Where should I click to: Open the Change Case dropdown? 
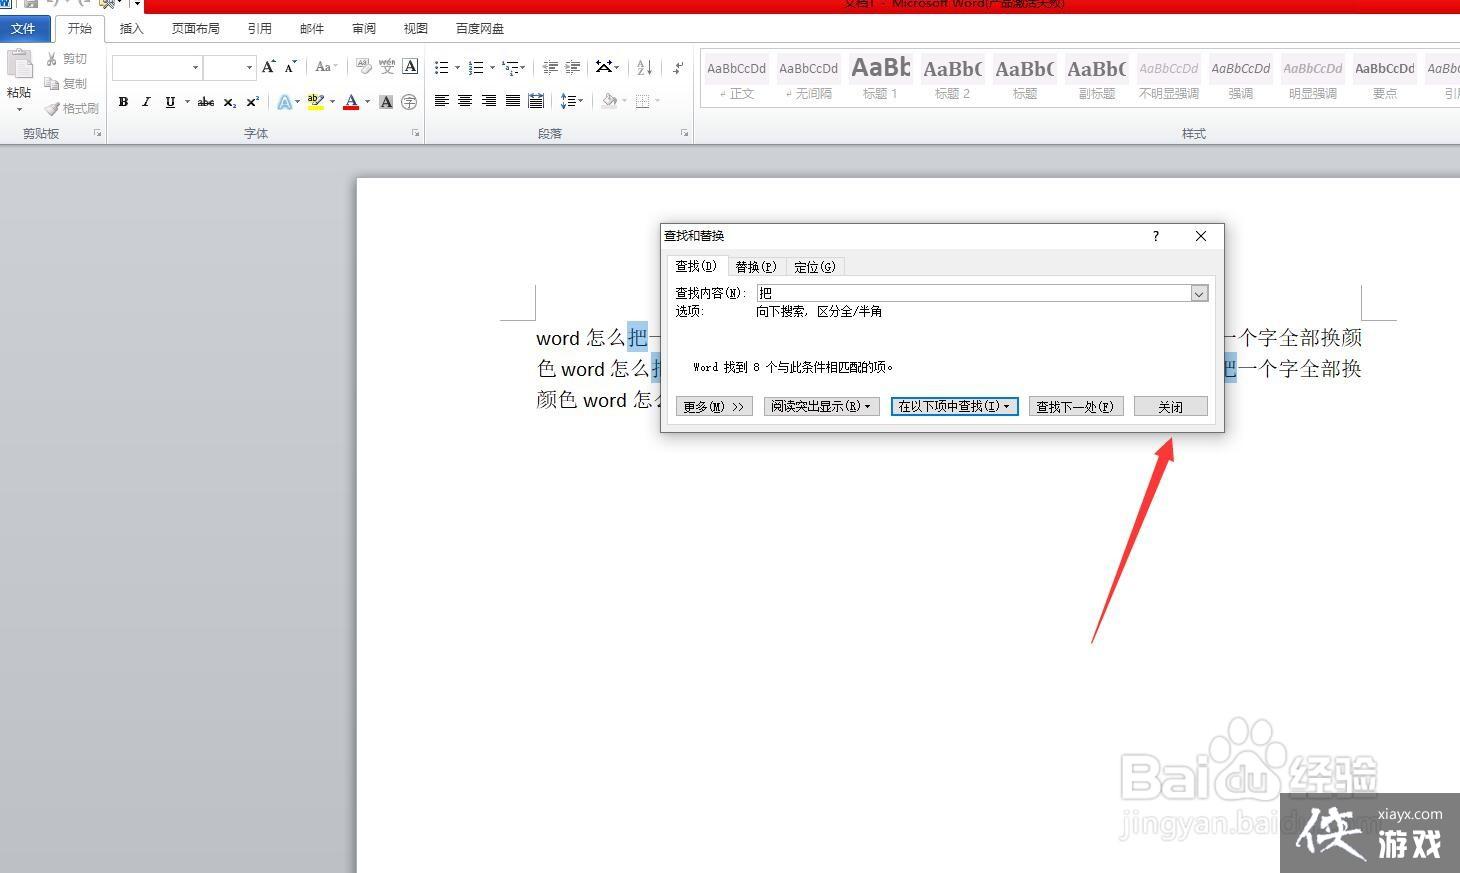pos(326,67)
